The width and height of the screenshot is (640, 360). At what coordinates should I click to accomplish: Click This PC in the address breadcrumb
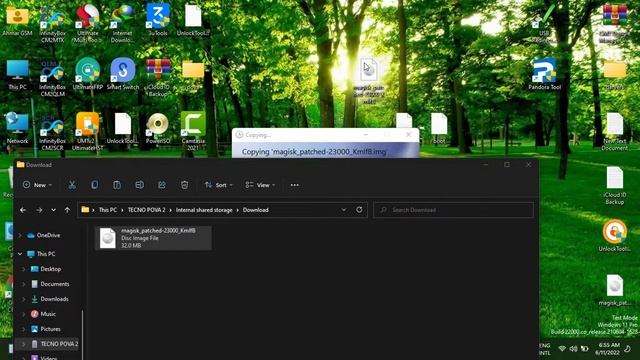click(108, 210)
